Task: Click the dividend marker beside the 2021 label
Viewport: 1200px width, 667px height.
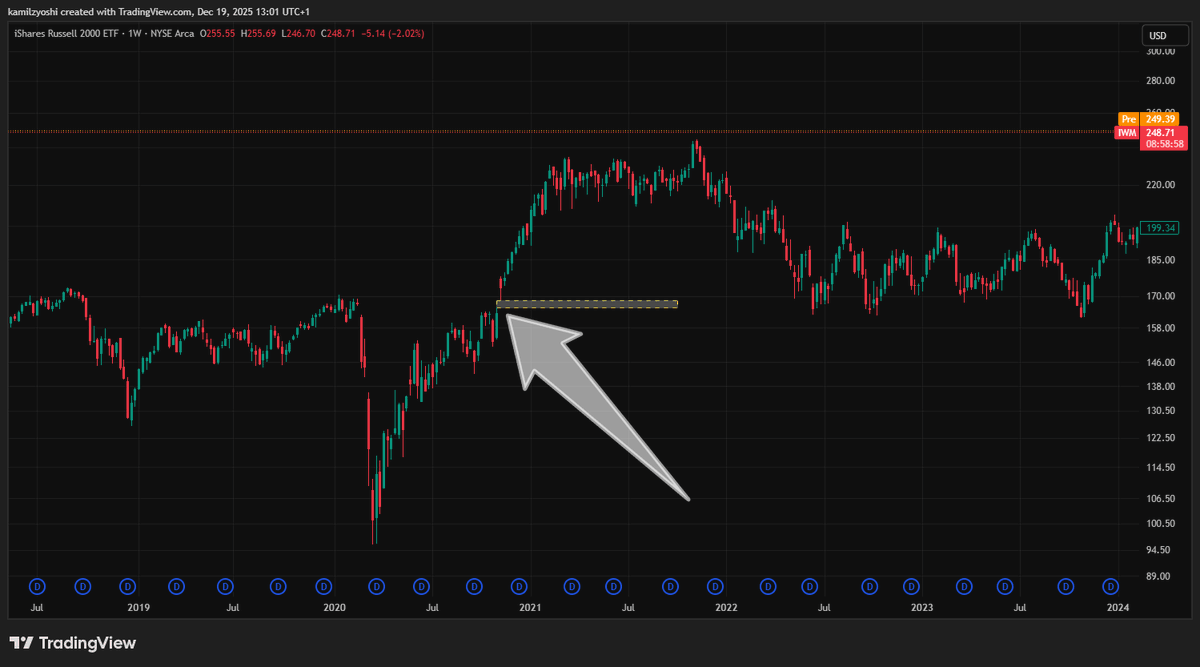Action: pyautogui.click(x=519, y=586)
